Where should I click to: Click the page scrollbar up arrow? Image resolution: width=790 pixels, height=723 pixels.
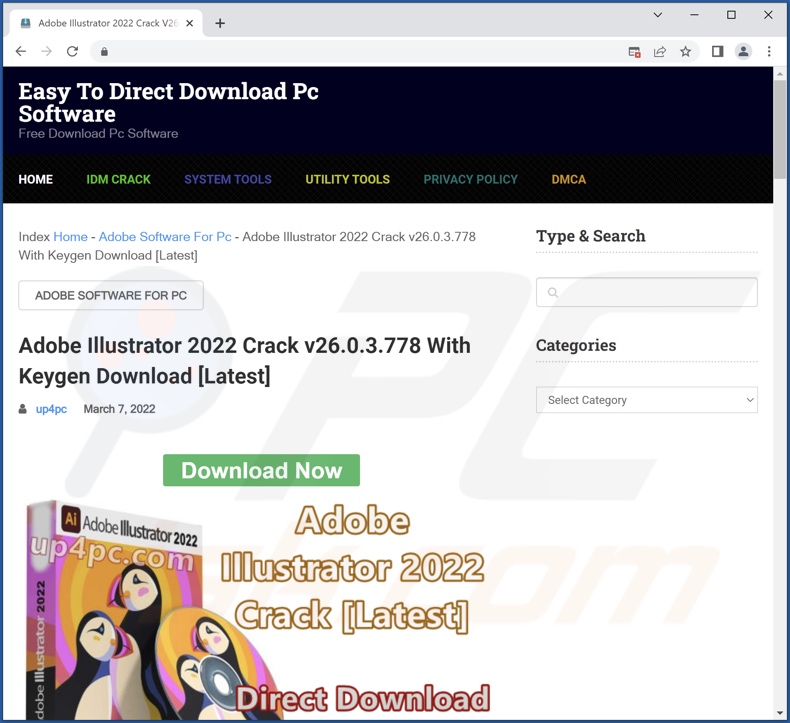click(x=780, y=74)
